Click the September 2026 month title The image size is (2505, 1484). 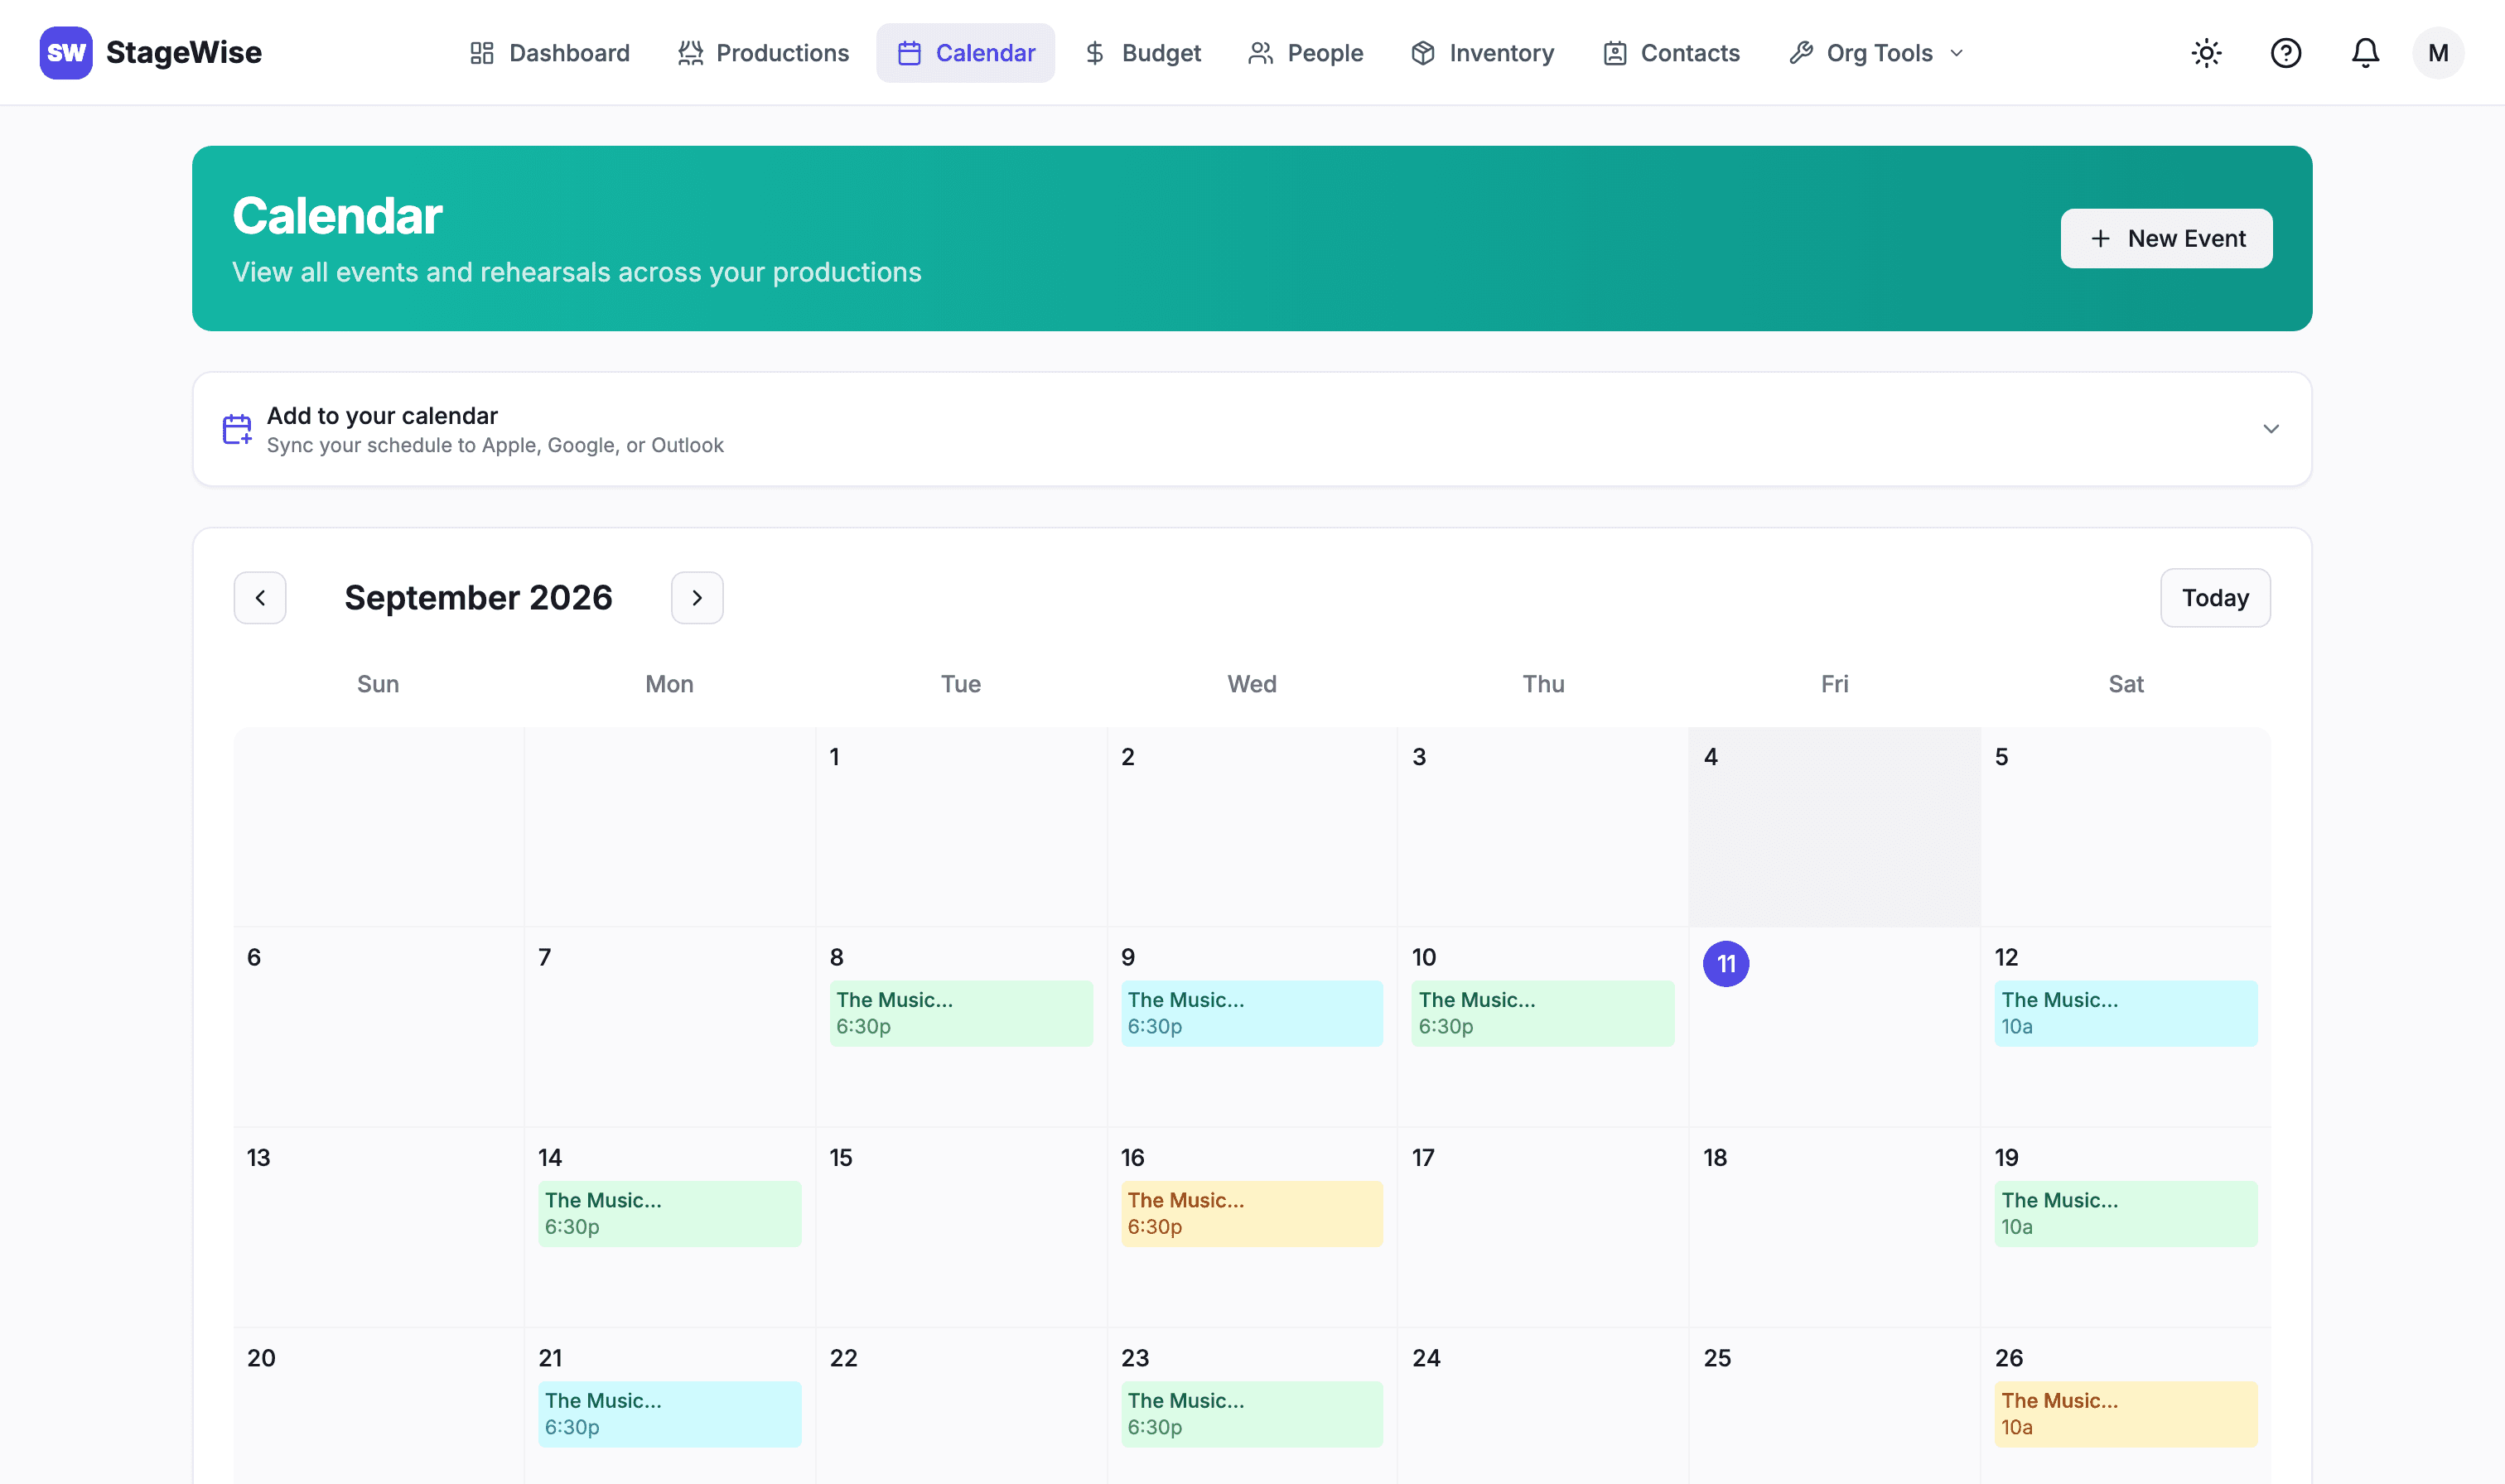click(x=478, y=598)
